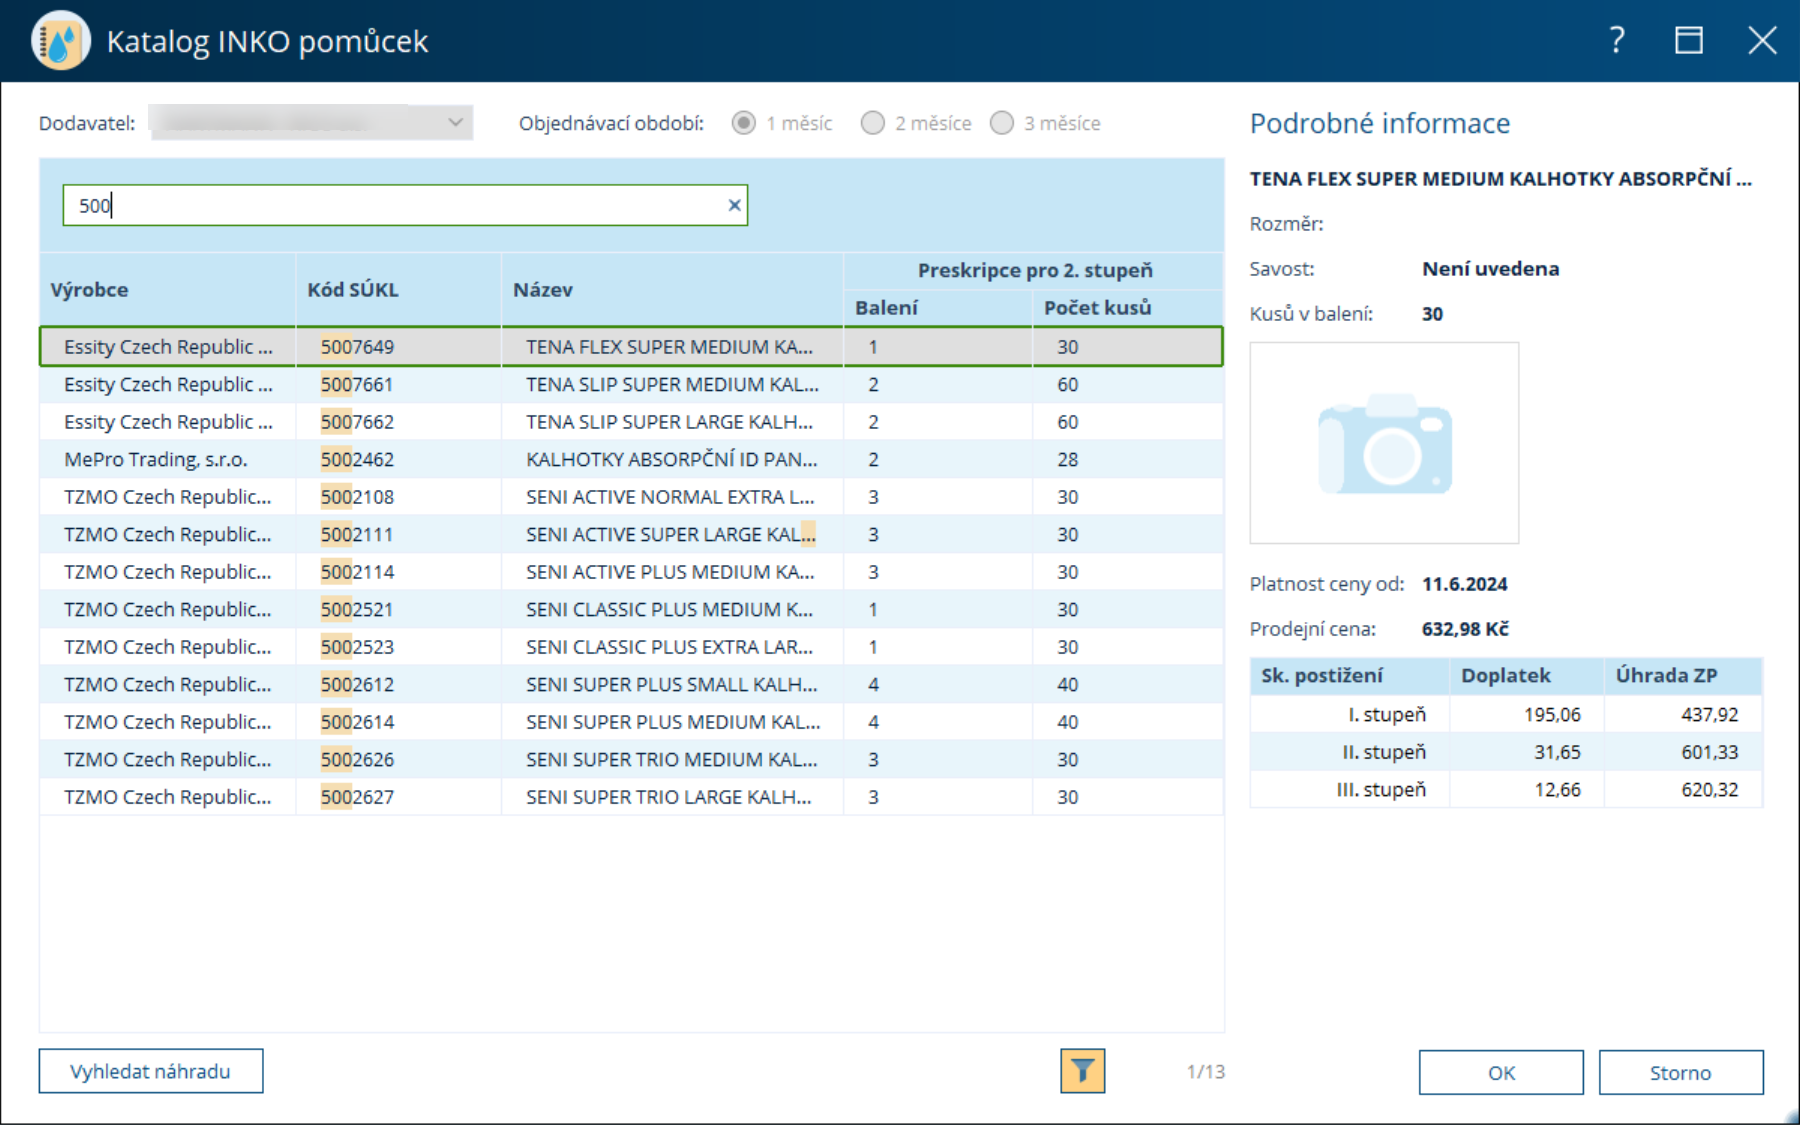
Task: Click SÚKL code 5002626
Action: [x=357, y=760]
